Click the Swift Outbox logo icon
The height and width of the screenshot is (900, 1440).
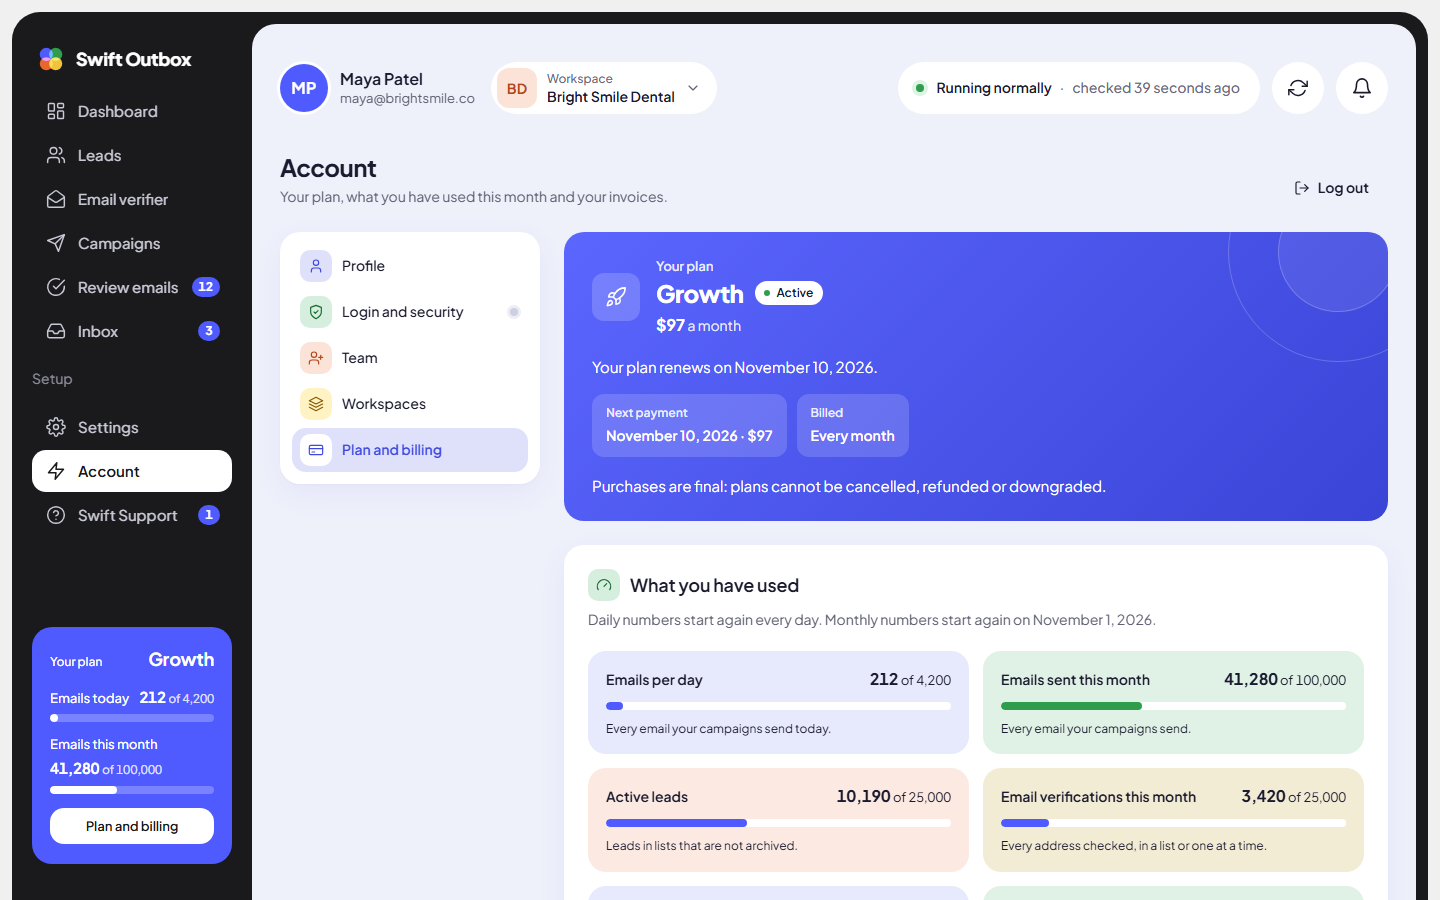[x=51, y=59]
